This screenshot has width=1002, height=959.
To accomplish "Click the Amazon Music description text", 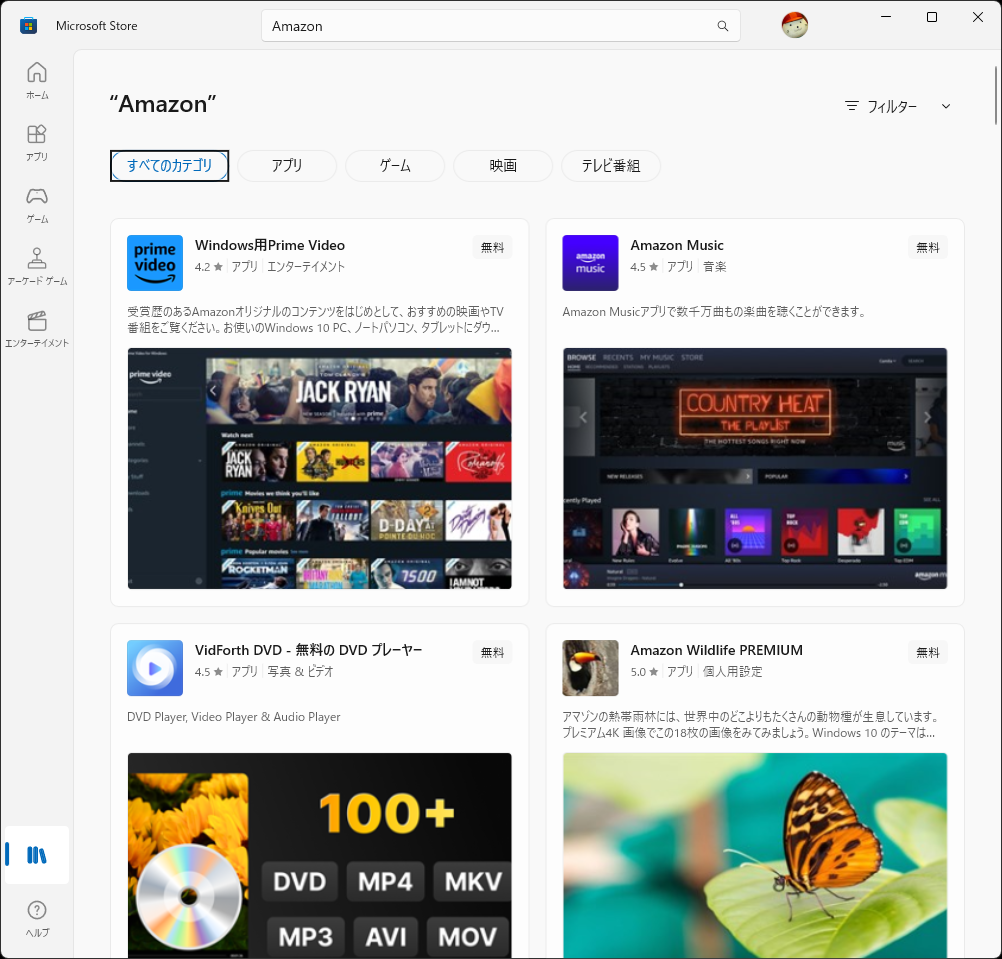I will point(714,312).
